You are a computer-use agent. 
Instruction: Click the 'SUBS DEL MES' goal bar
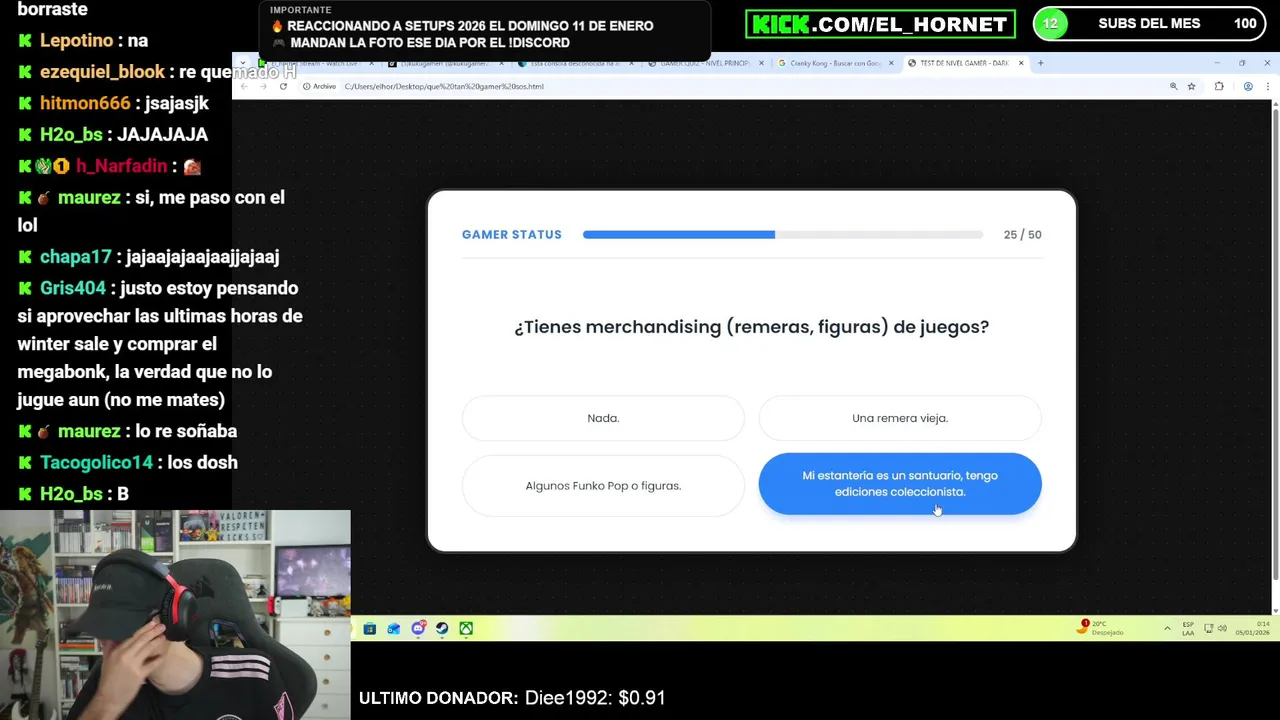pos(1150,24)
